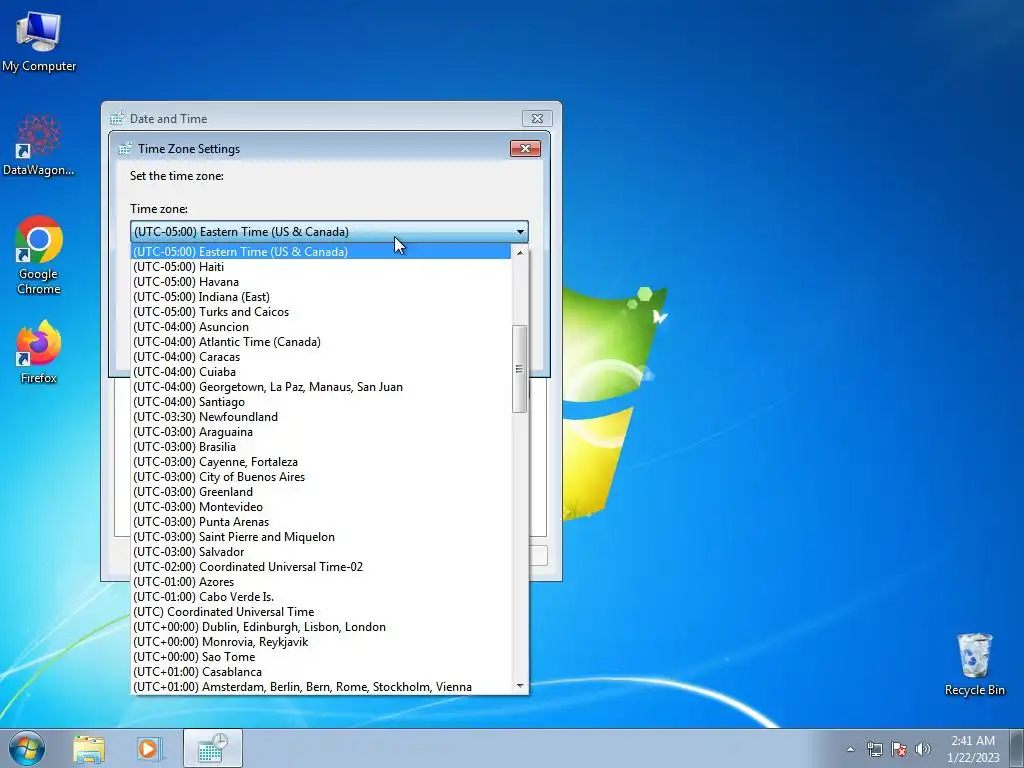Click the Show Desktop strip on taskbar
The width and height of the screenshot is (1024, 768).
(1017, 748)
